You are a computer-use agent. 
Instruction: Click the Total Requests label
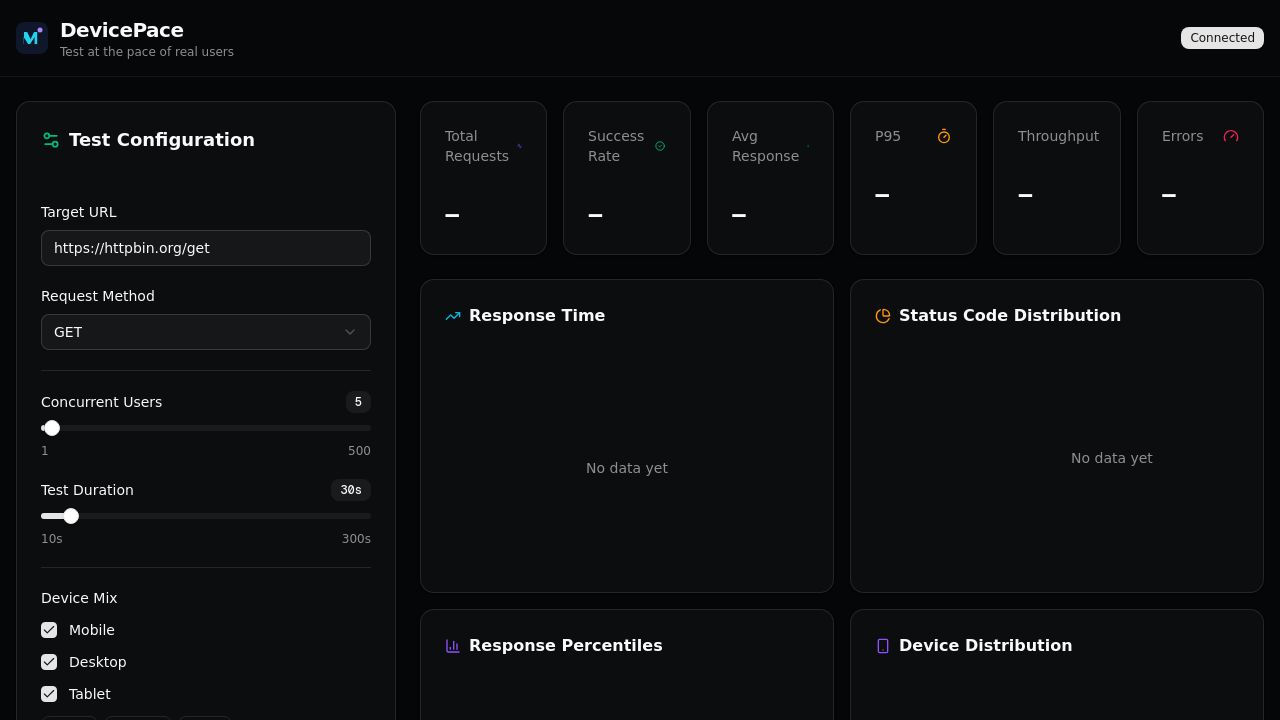(477, 146)
